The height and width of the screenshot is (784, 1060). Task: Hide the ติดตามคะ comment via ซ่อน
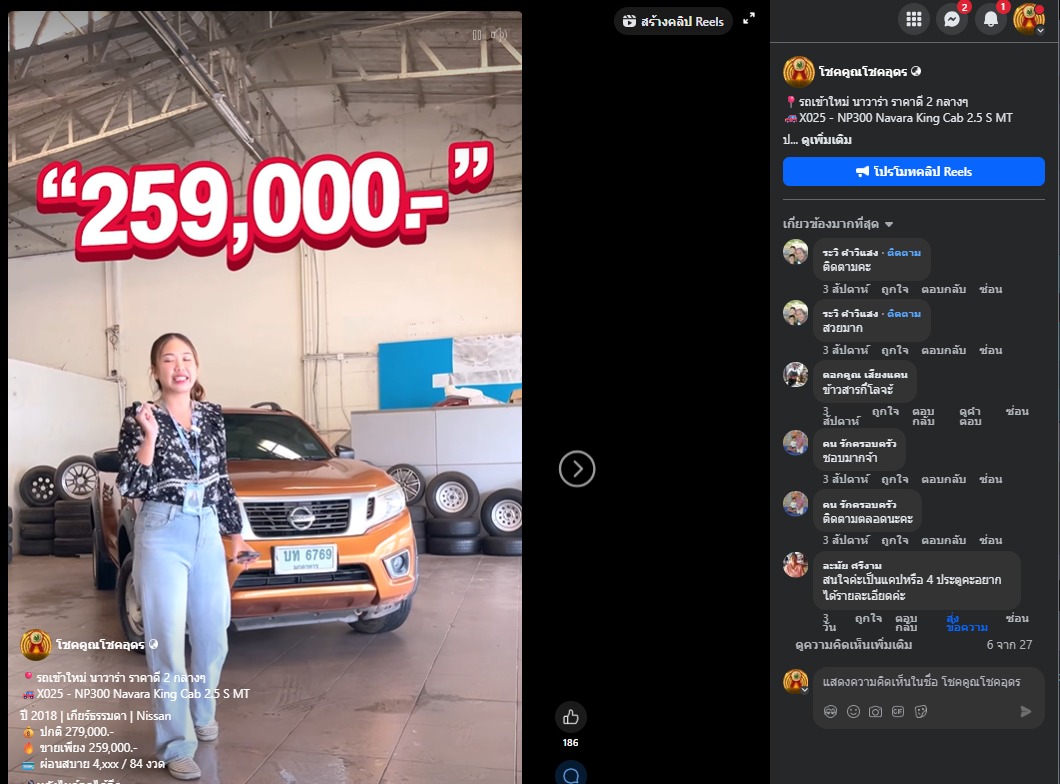[x=990, y=289]
